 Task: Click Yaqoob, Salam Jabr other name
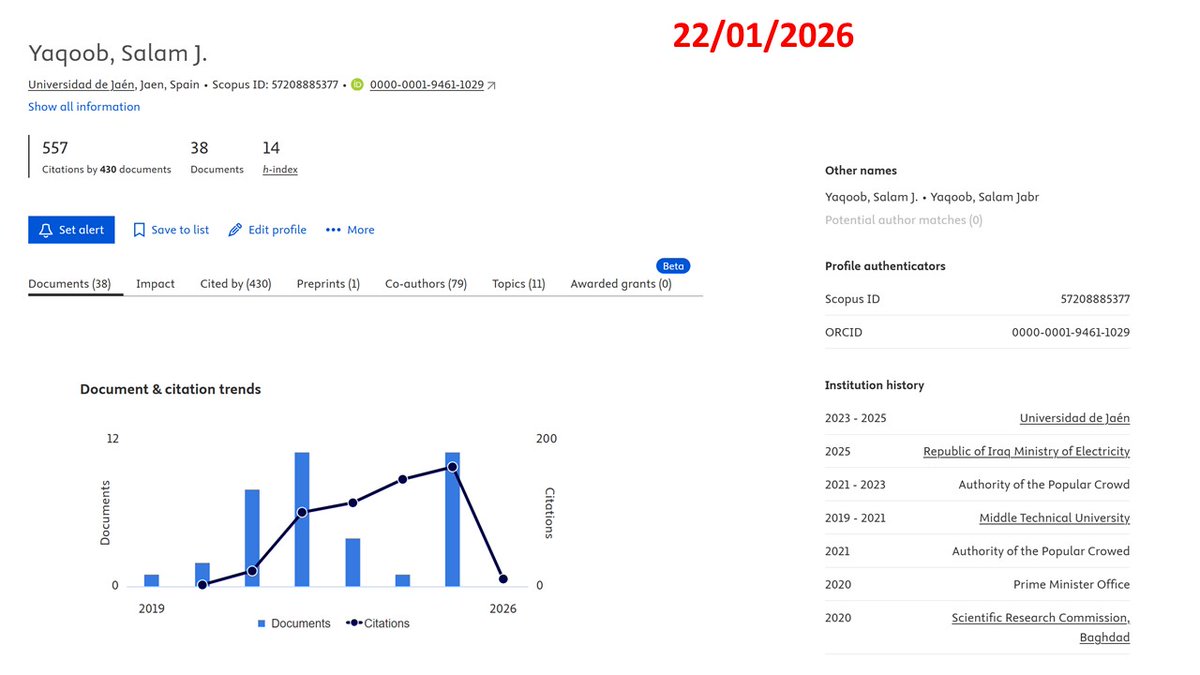coord(985,197)
